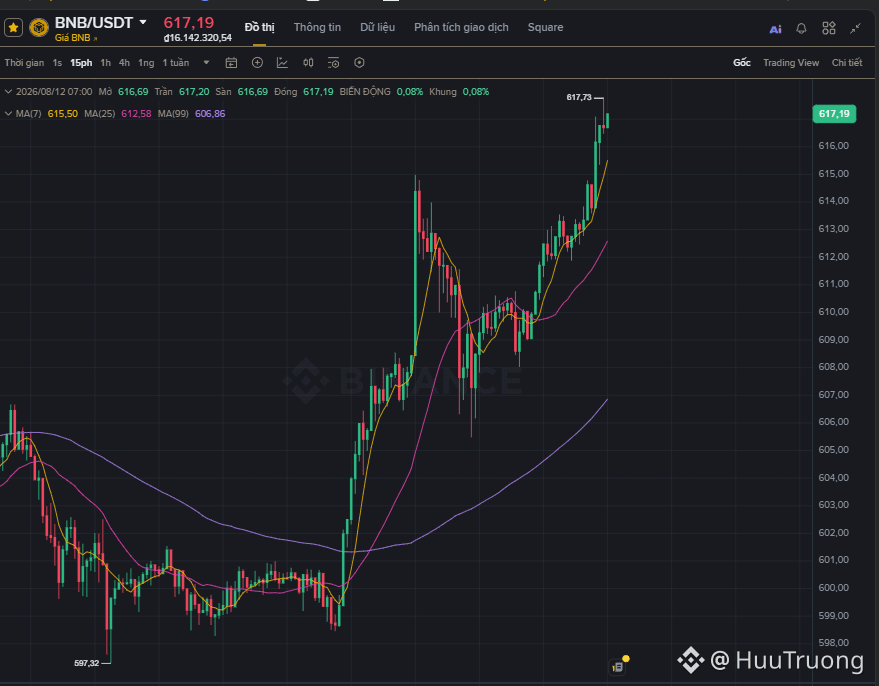Open the Phân tích giao dịch tab
The width and height of the screenshot is (879, 686).
point(461,27)
